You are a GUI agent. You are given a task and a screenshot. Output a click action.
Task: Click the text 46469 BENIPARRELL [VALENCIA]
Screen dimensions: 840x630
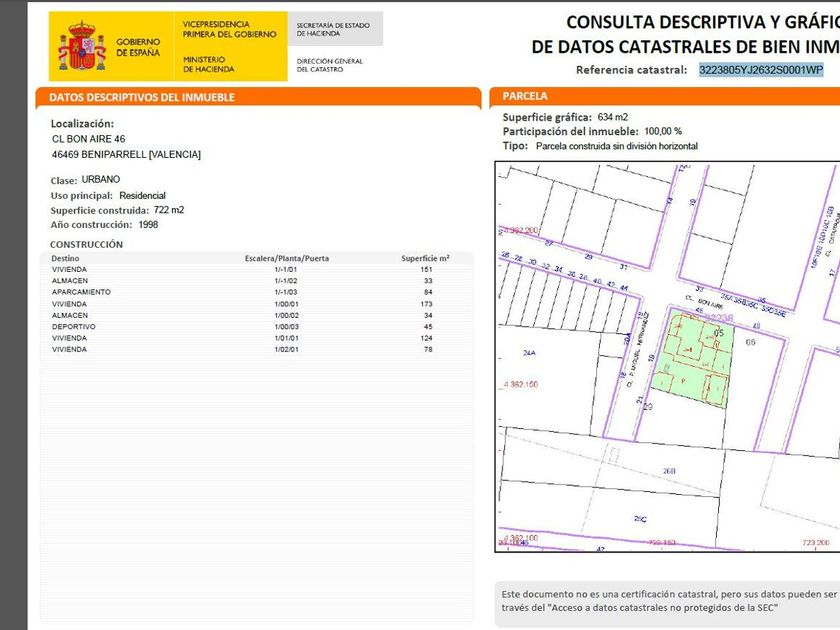point(126,154)
